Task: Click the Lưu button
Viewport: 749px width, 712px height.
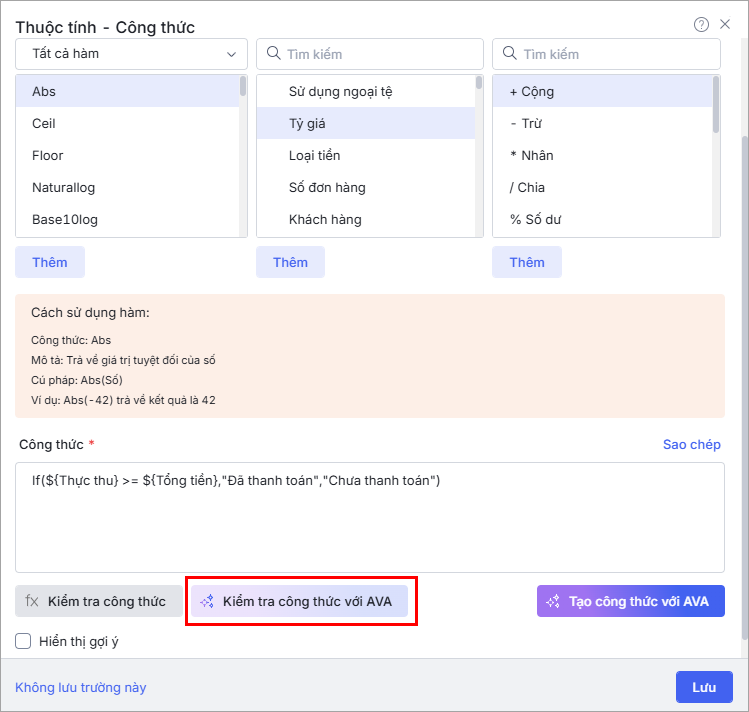Action: click(x=704, y=687)
